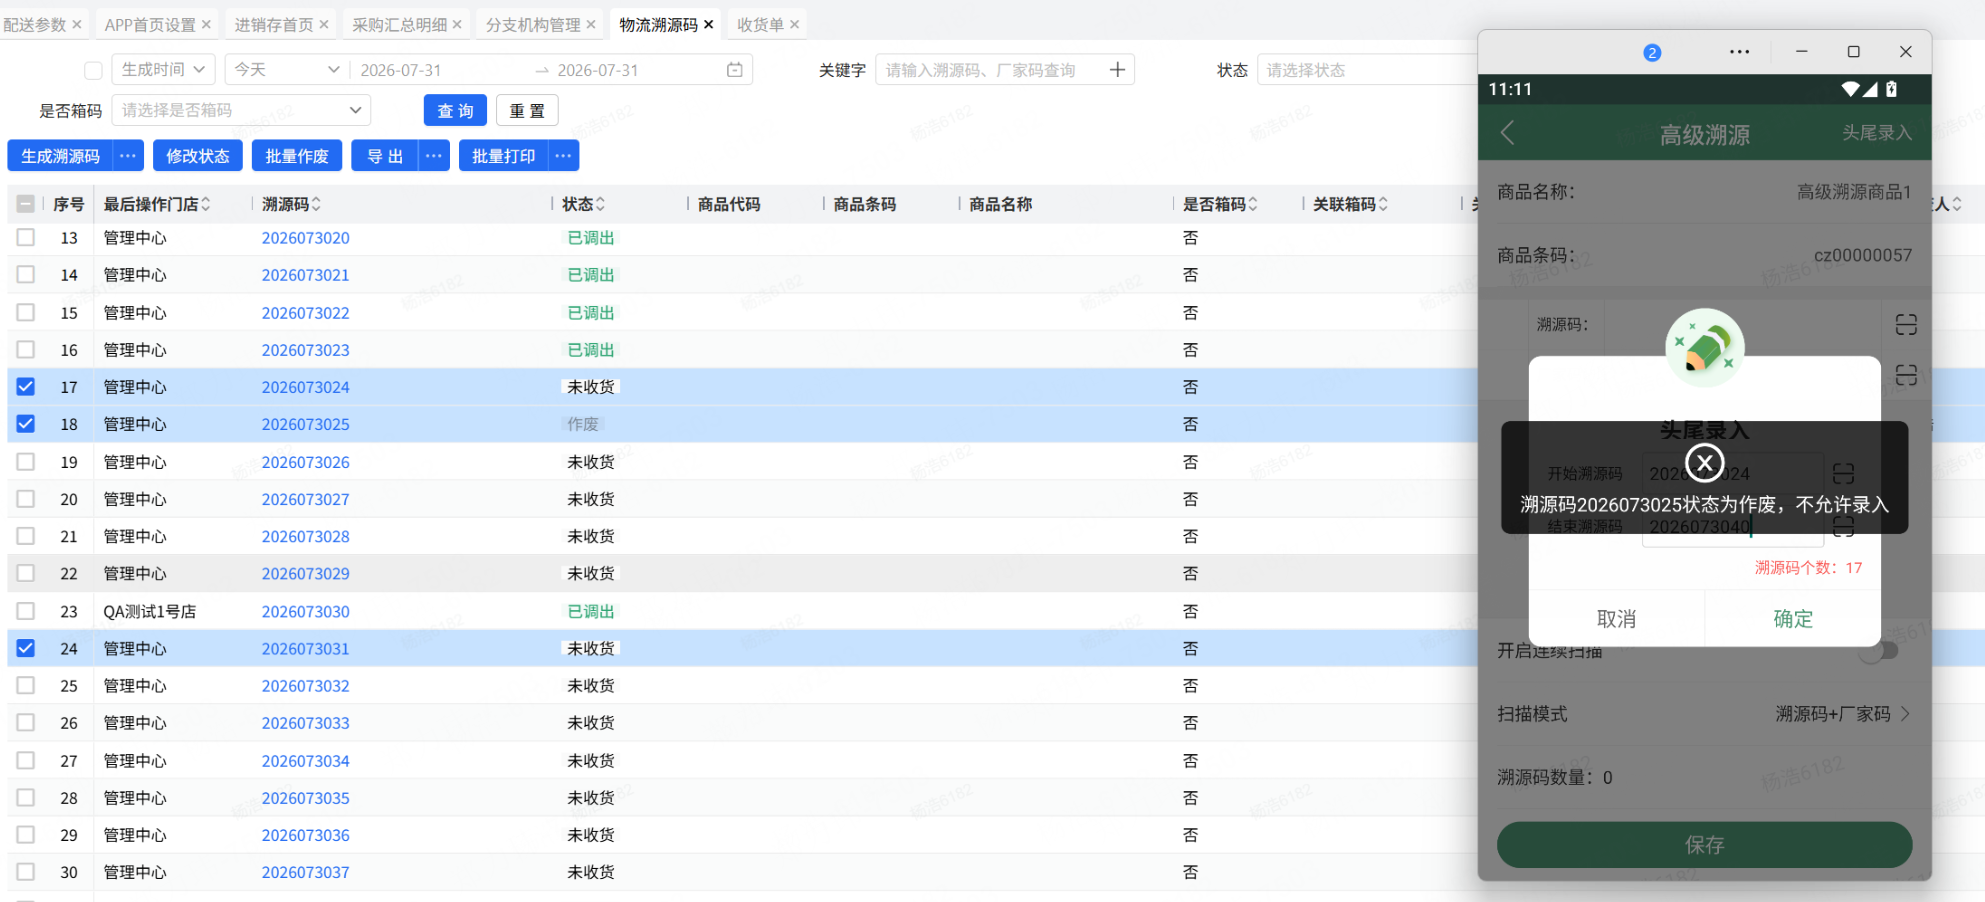Uncheck the row 24 checkbox
Screen dimensions: 1985x902
click(x=26, y=648)
